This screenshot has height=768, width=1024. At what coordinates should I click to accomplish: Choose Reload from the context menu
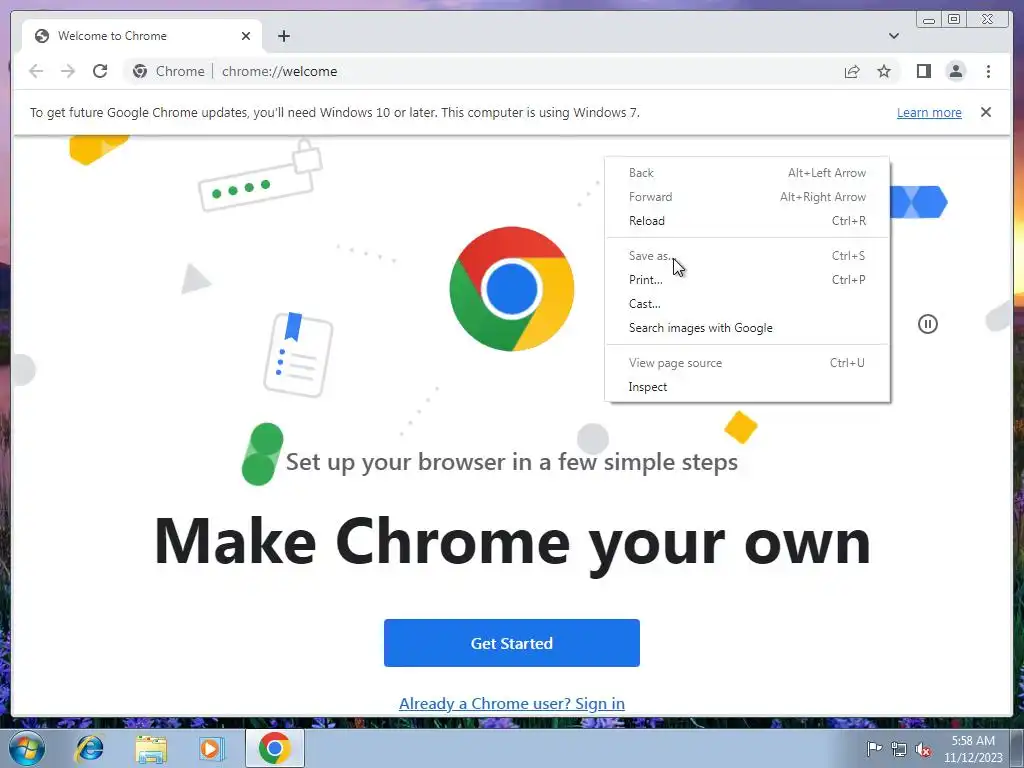click(747, 221)
